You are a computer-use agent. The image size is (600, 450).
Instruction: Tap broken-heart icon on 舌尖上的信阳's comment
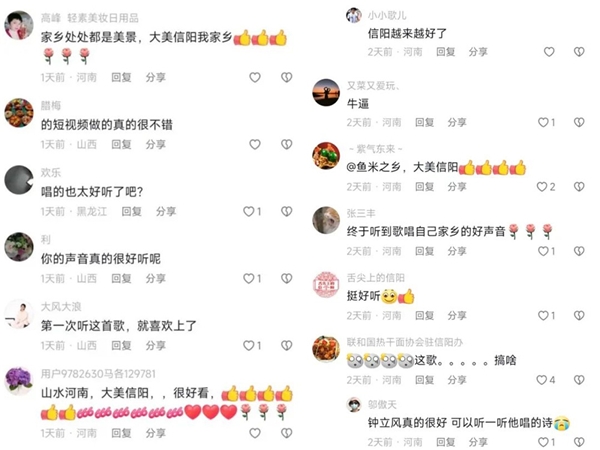[579, 315]
